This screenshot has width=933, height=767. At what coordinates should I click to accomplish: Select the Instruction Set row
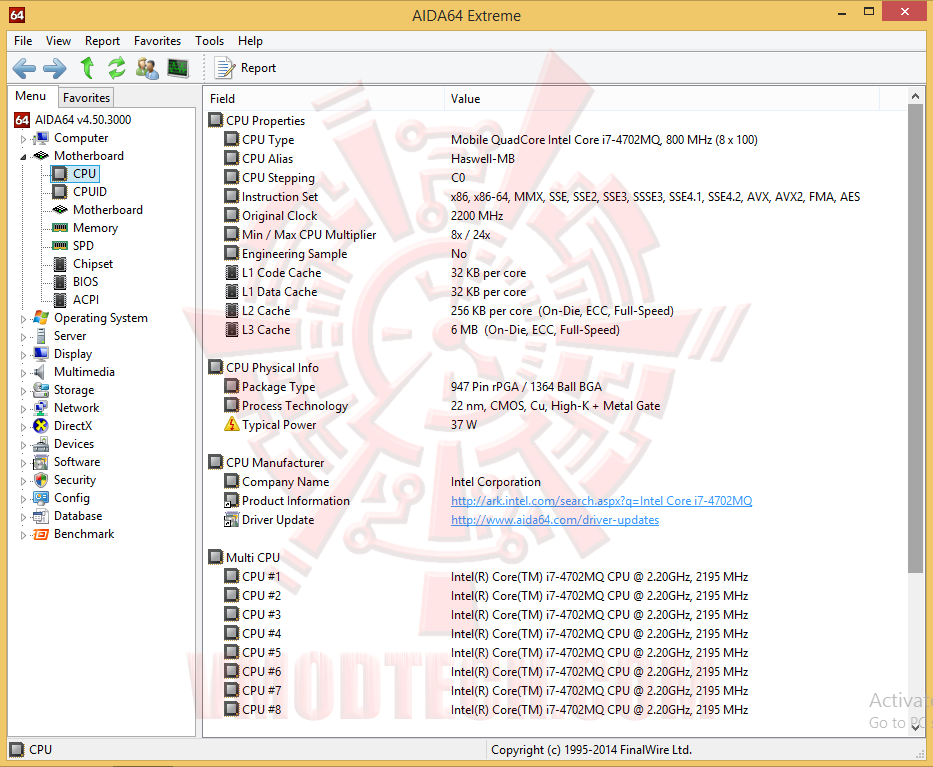556,197
